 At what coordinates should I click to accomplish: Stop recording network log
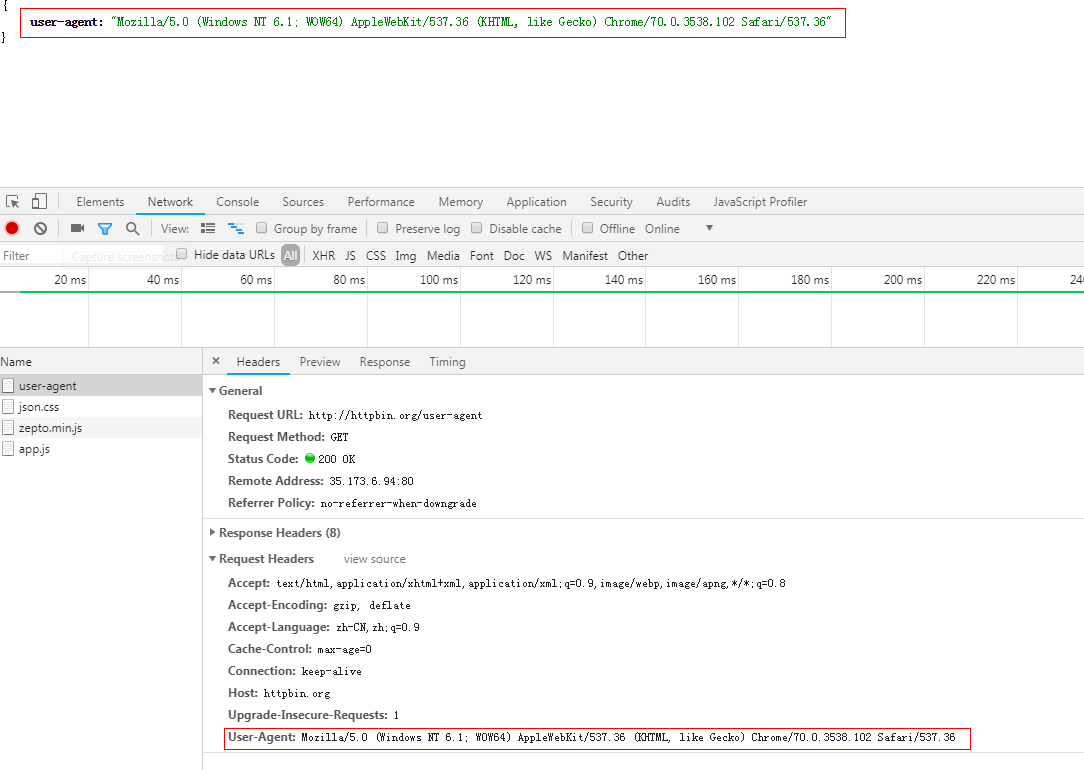pyautogui.click(x=12, y=228)
